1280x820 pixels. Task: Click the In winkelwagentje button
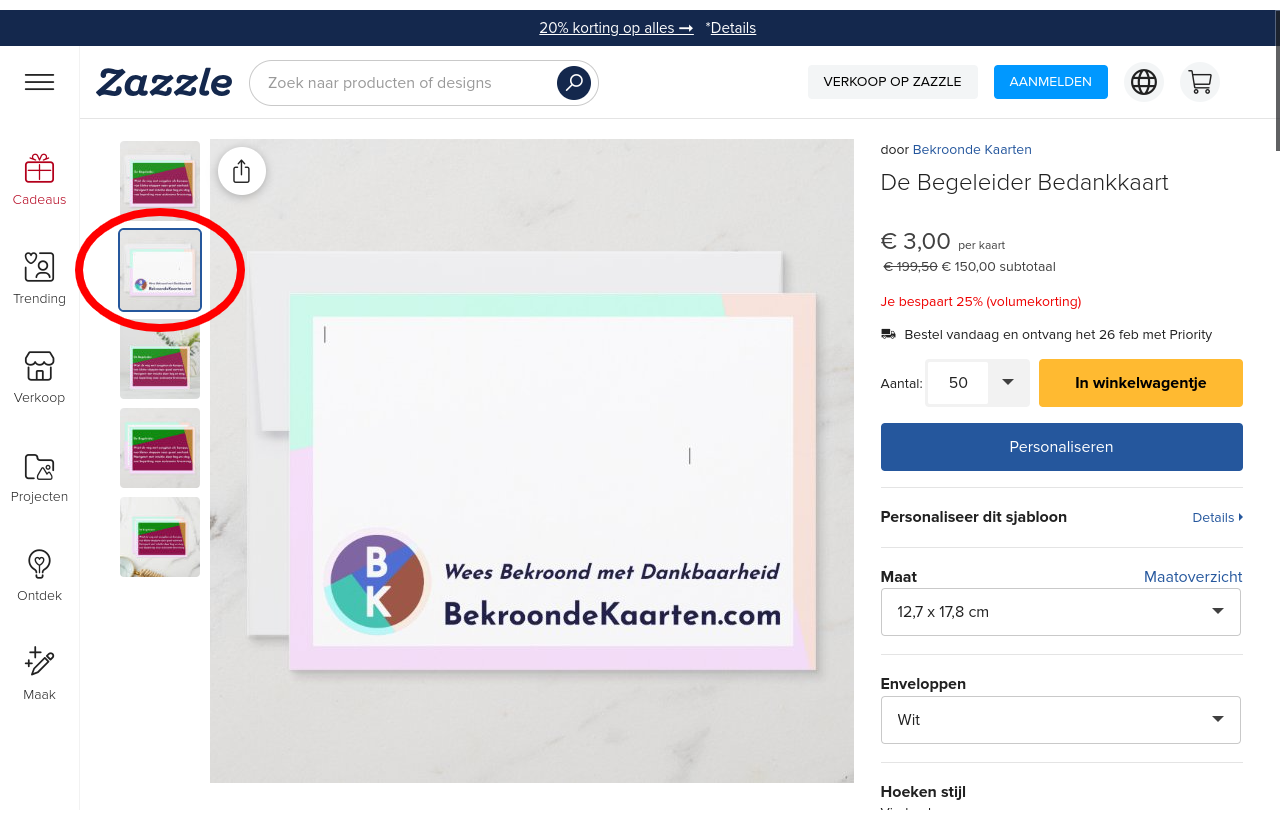1140,383
